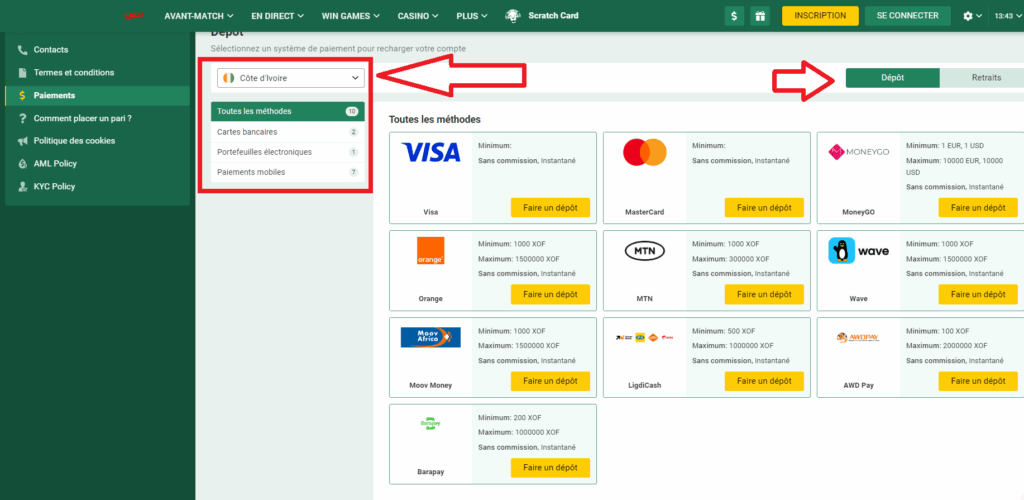Click Faire un dépôt for Moov Money

(x=551, y=381)
